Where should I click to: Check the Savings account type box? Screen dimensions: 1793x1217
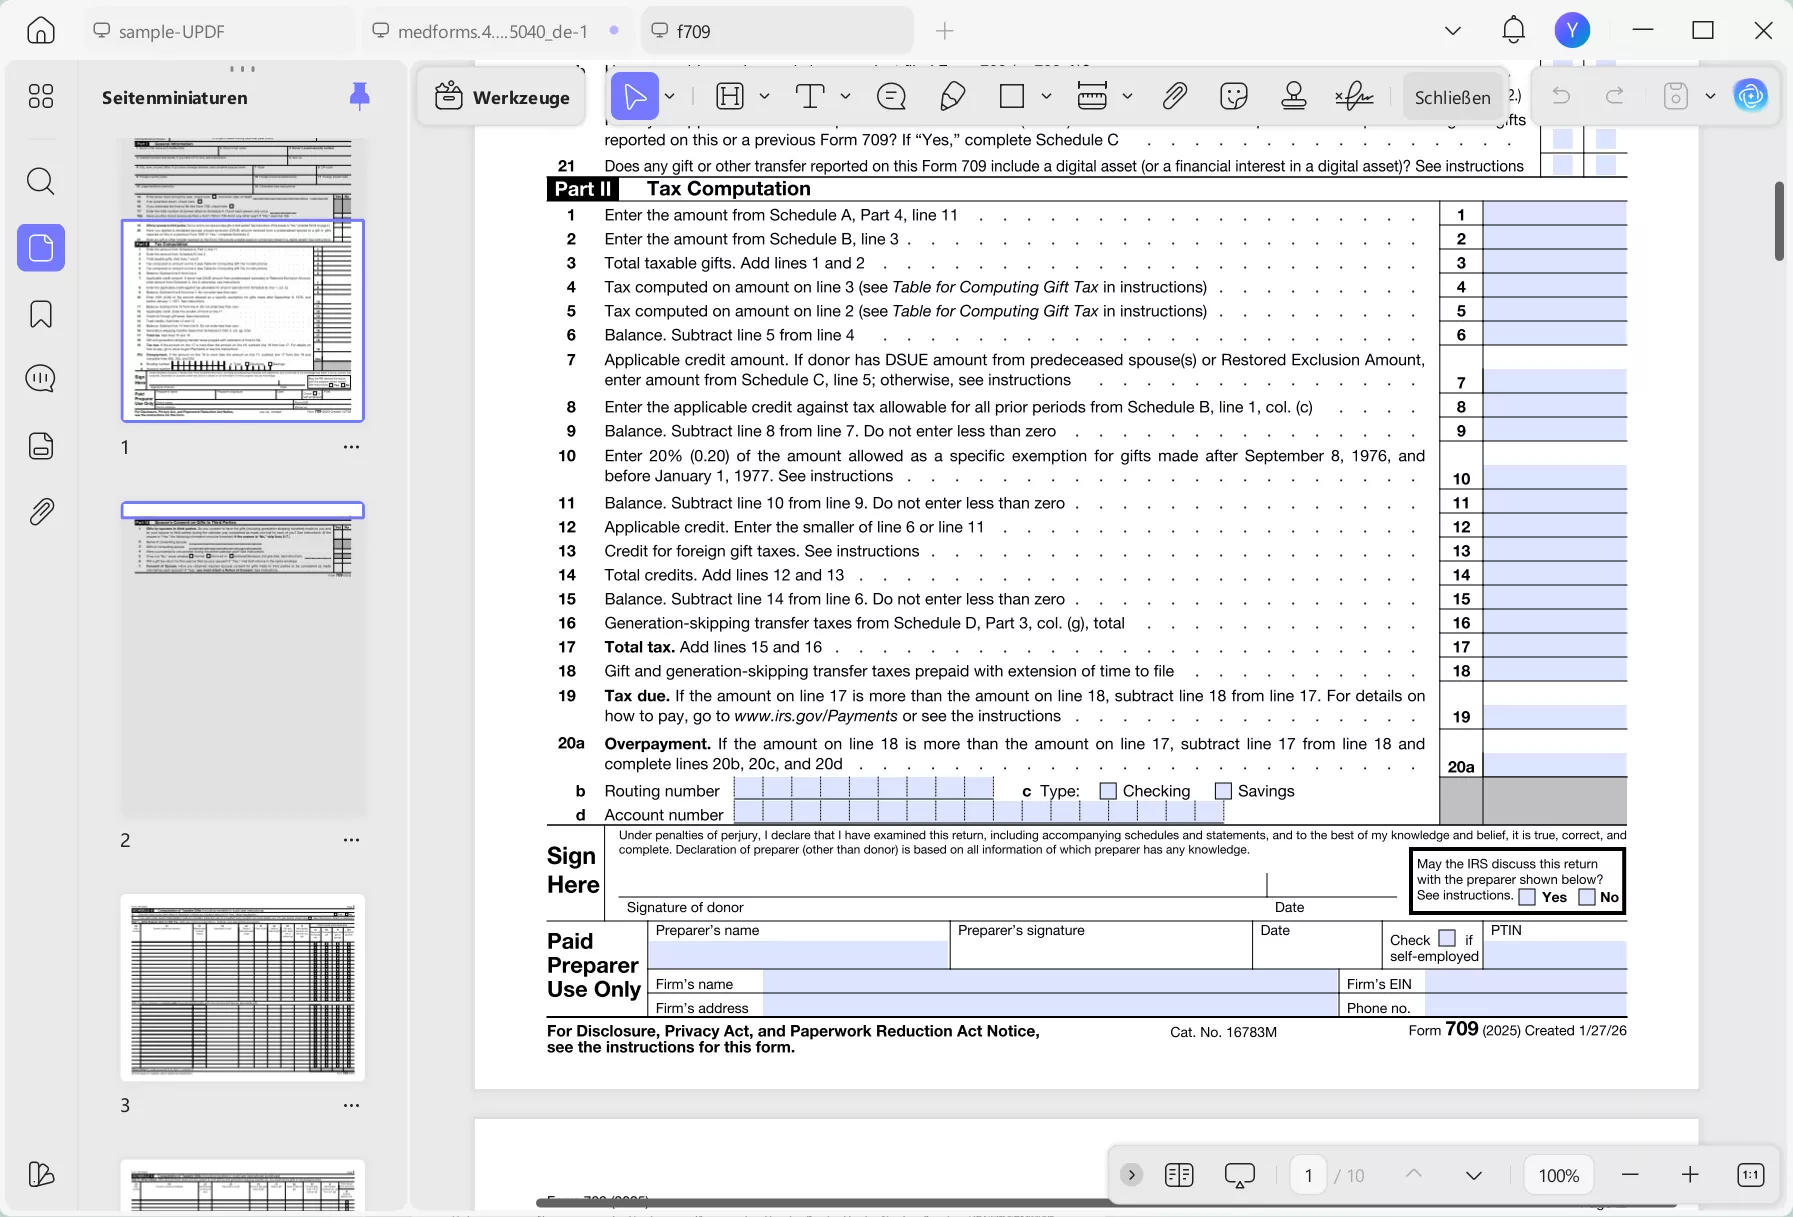tap(1223, 791)
